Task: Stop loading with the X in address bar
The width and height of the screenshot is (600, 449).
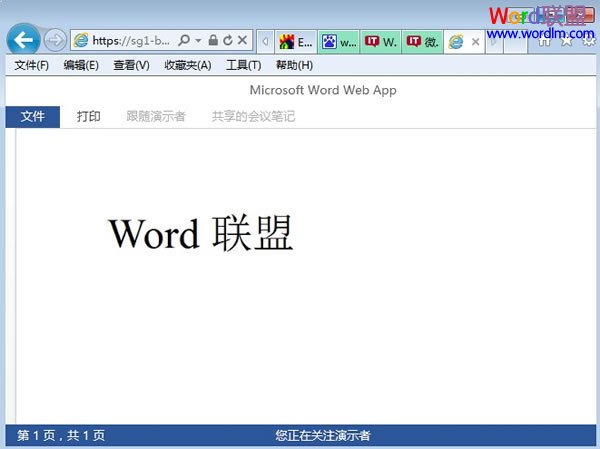Action: tap(242, 41)
